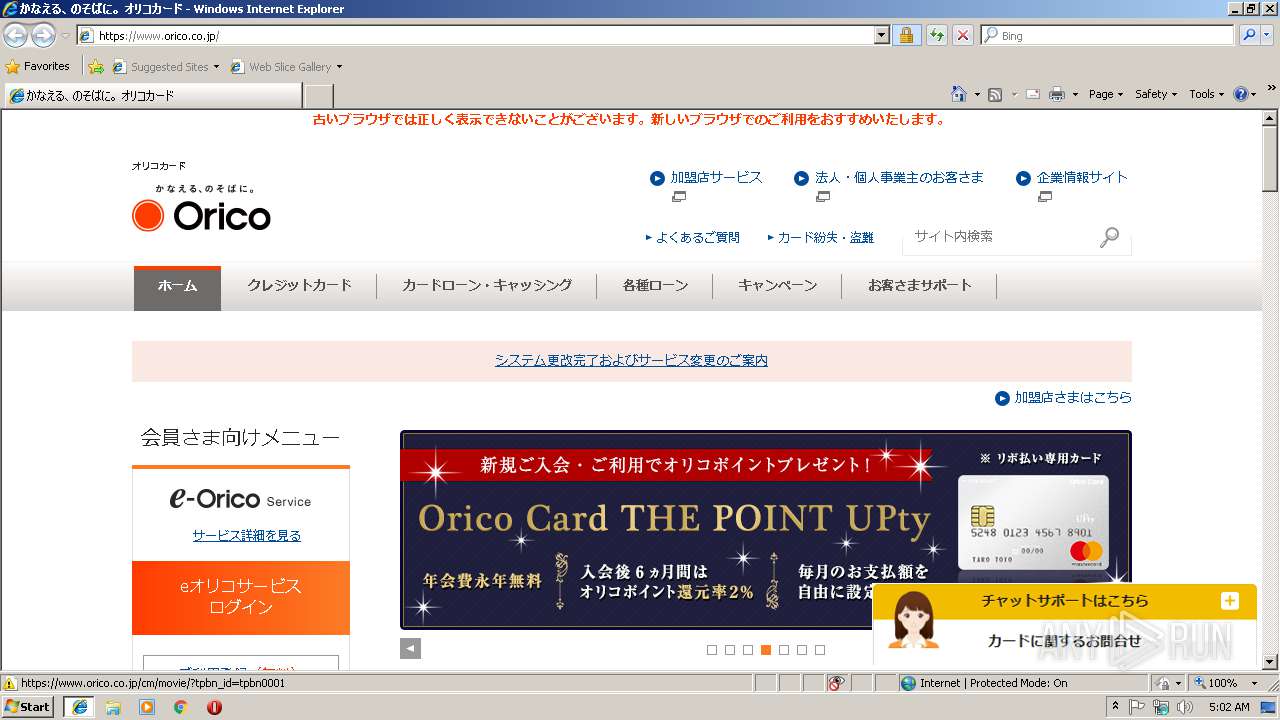Open the search provider dropdown arrow
The height and width of the screenshot is (720, 1280).
pos(1268,35)
